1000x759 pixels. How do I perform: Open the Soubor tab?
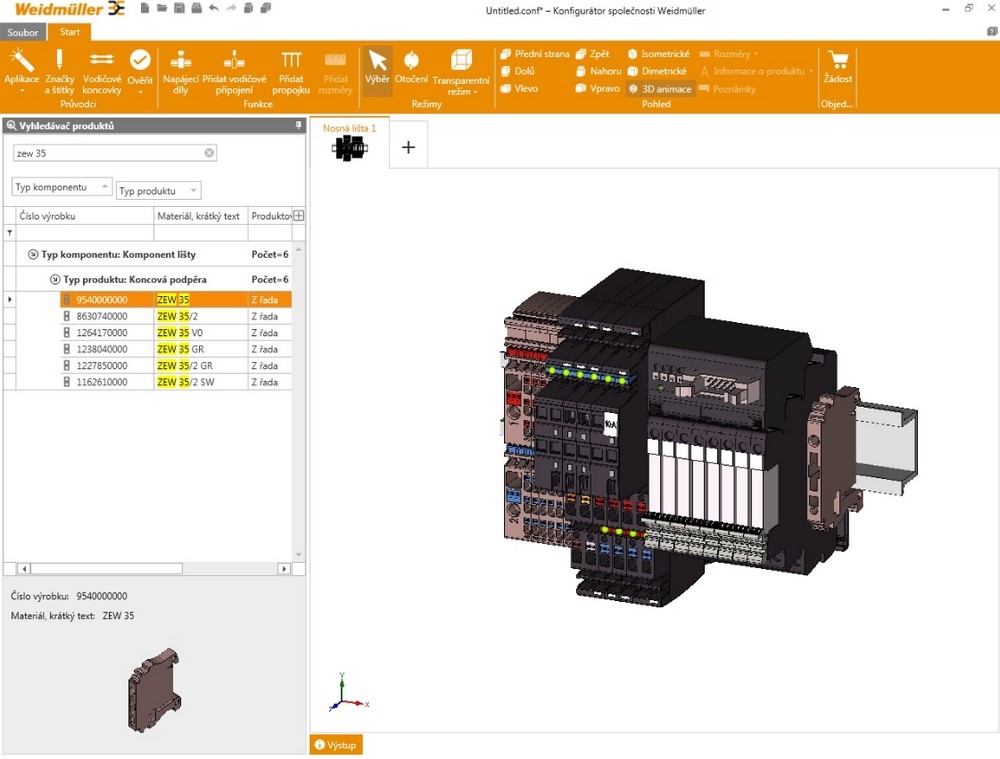[x=23, y=32]
